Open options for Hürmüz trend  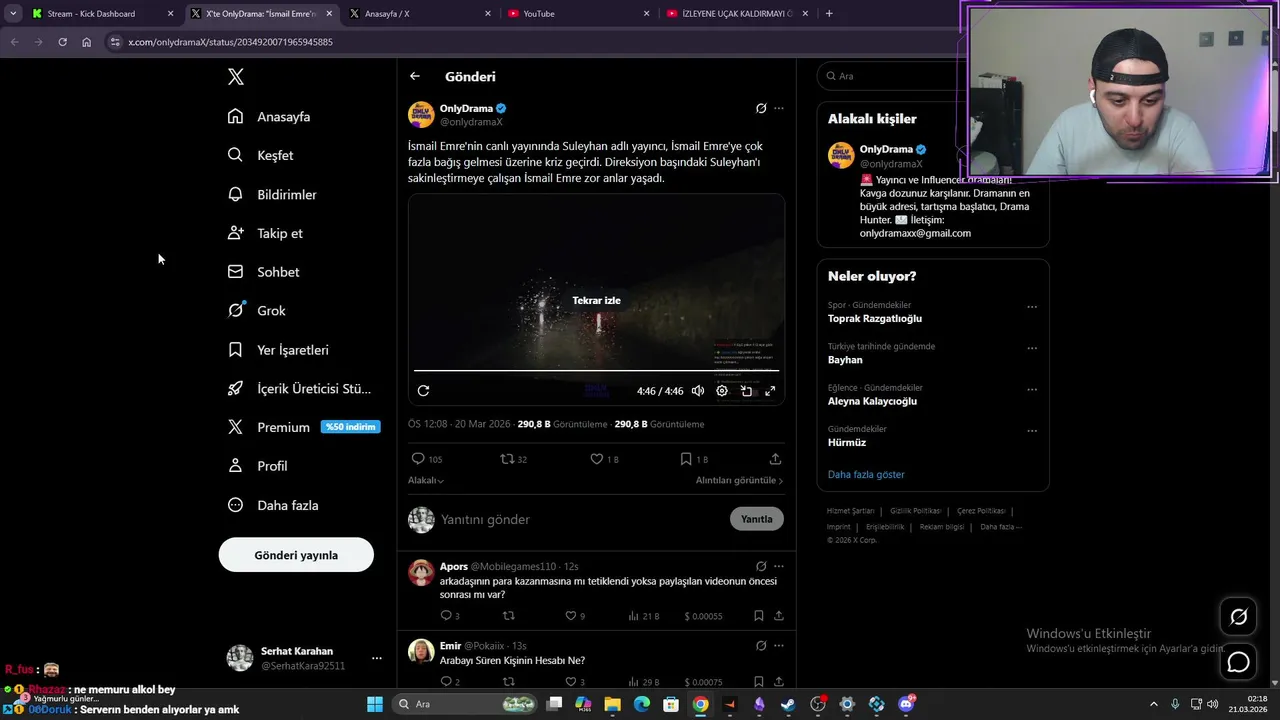pyautogui.click(x=1032, y=431)
